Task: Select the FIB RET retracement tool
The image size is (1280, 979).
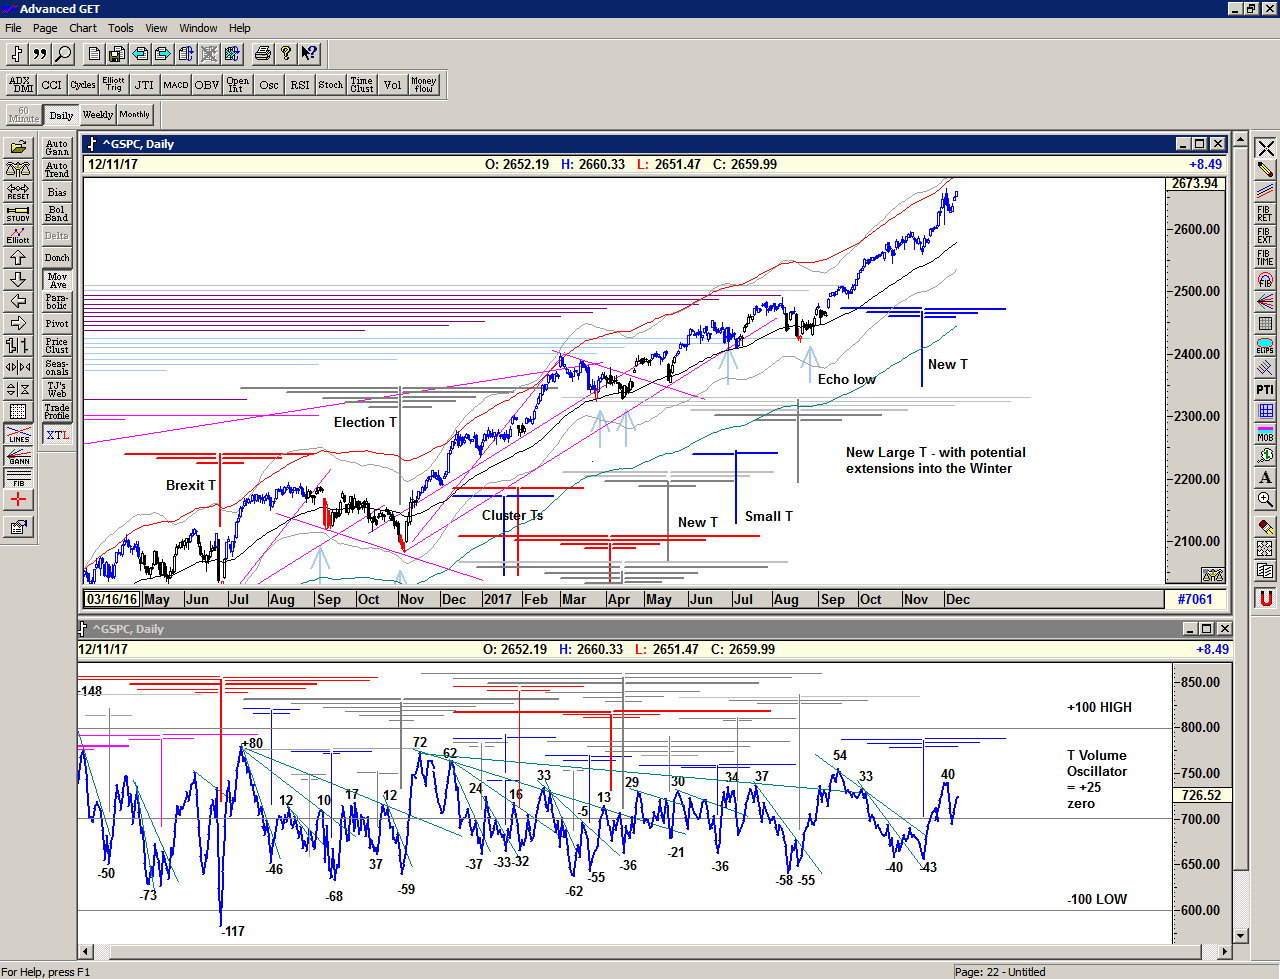Action: [1265, 214]
